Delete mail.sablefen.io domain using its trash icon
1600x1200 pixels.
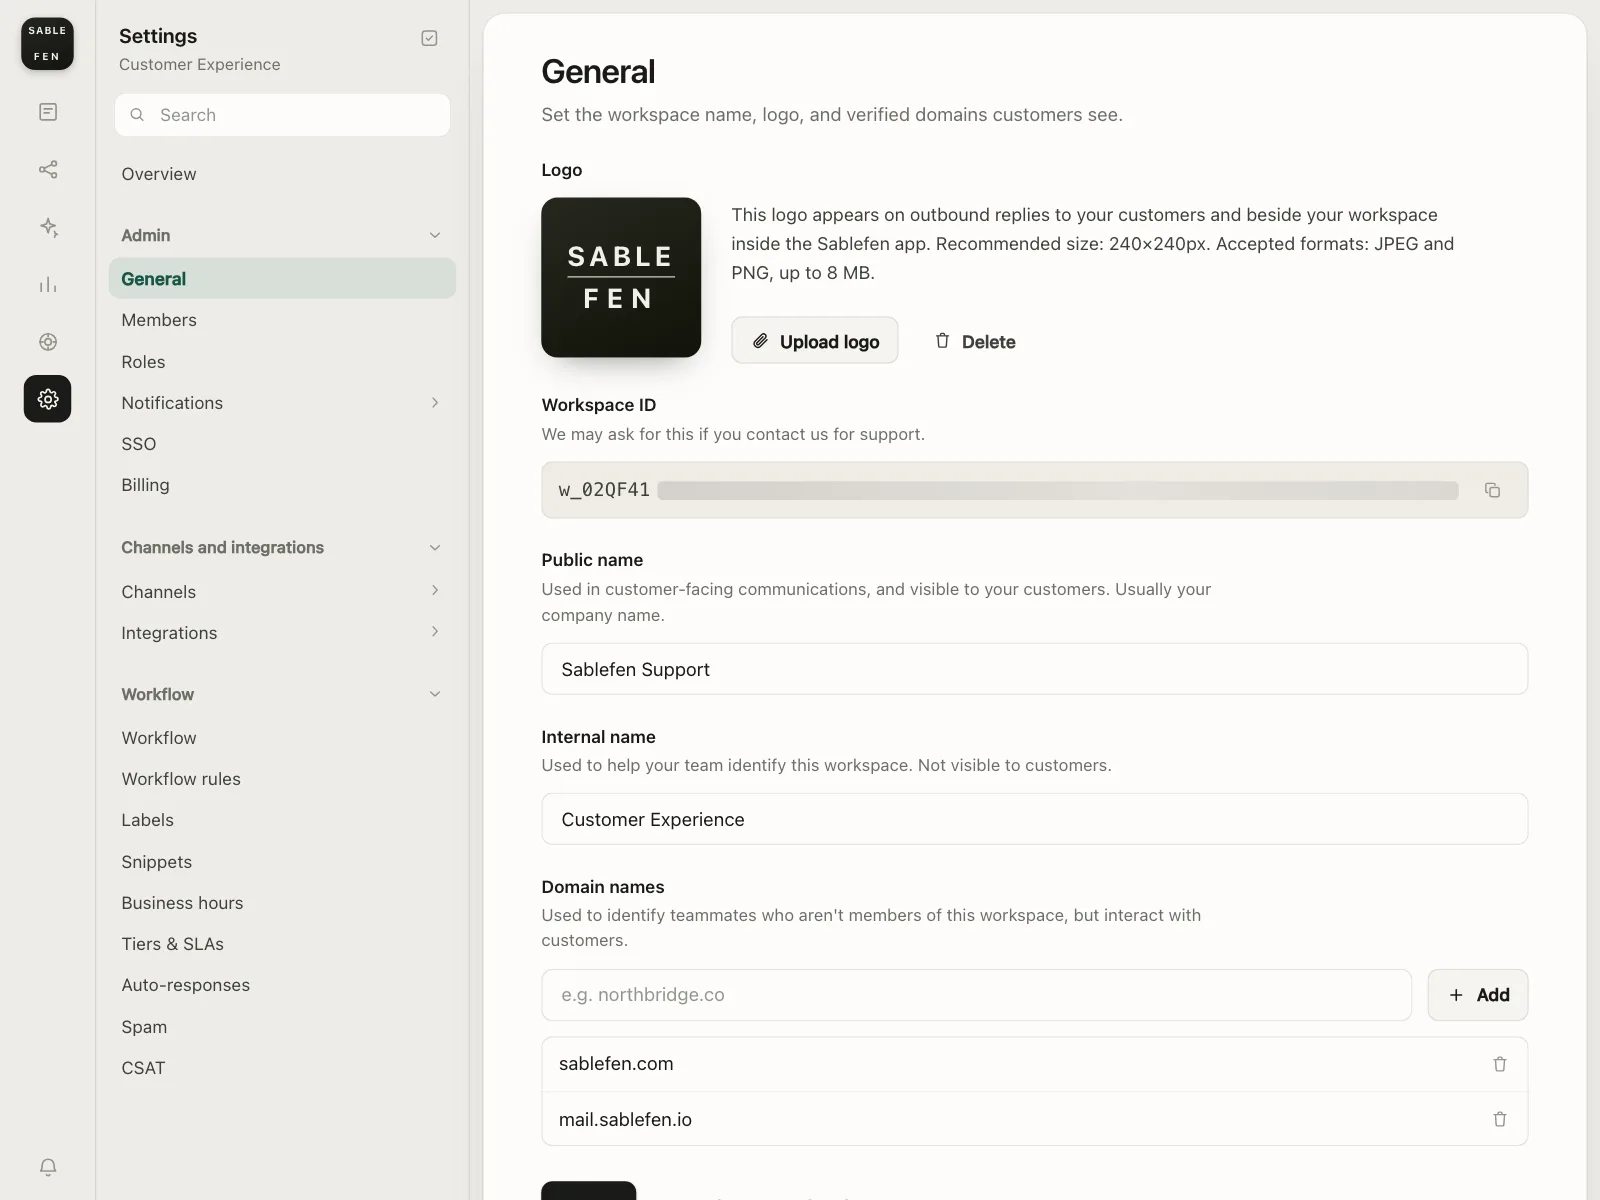point(1499,1119)
